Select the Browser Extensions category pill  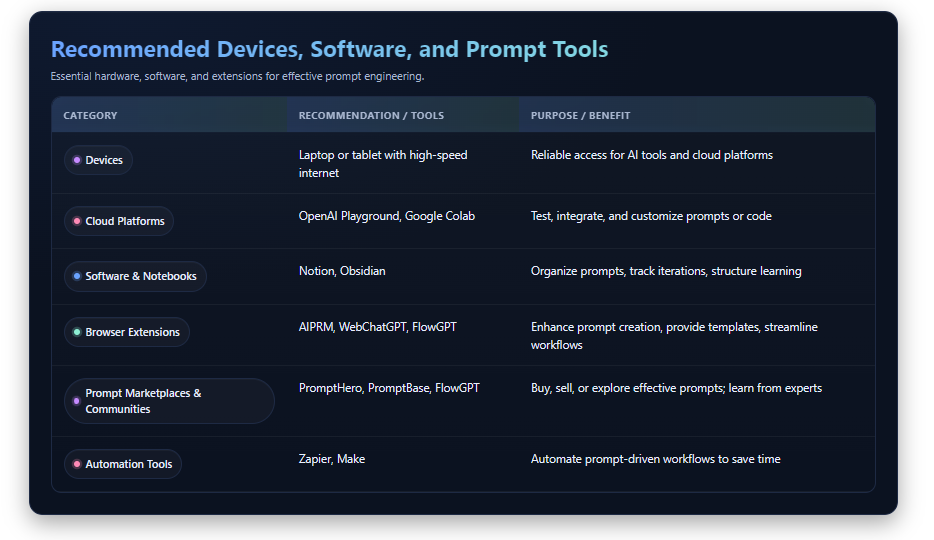[127, 332]
